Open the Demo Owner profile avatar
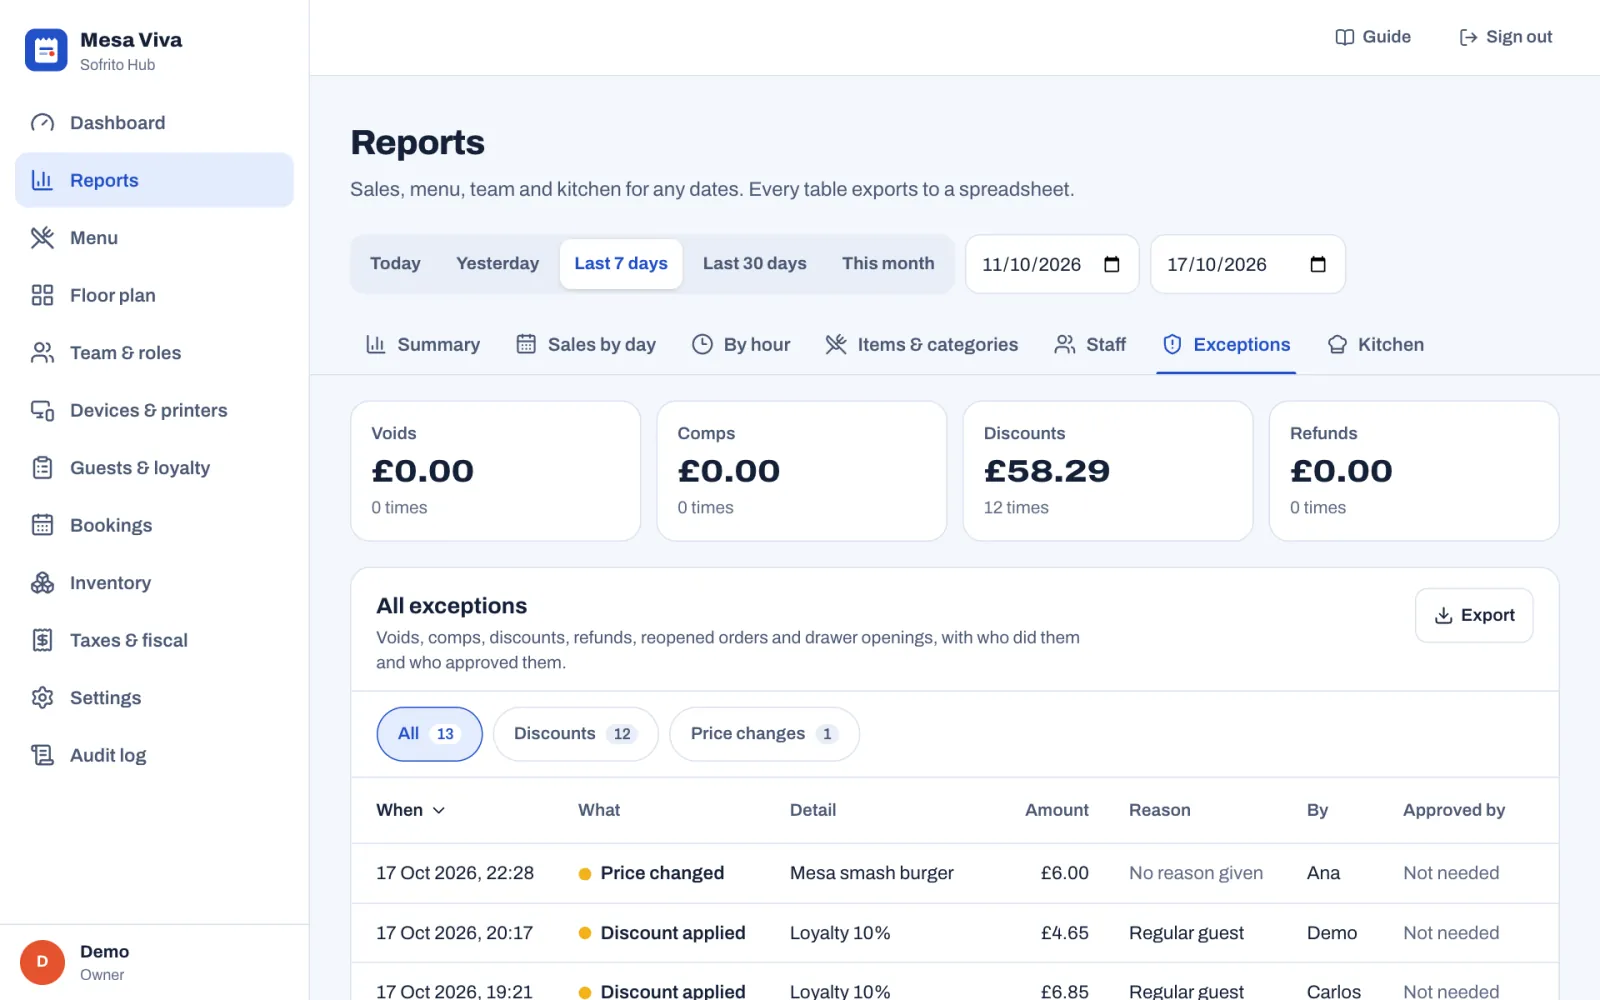The image size is (1600, 1000). point(42,962)
